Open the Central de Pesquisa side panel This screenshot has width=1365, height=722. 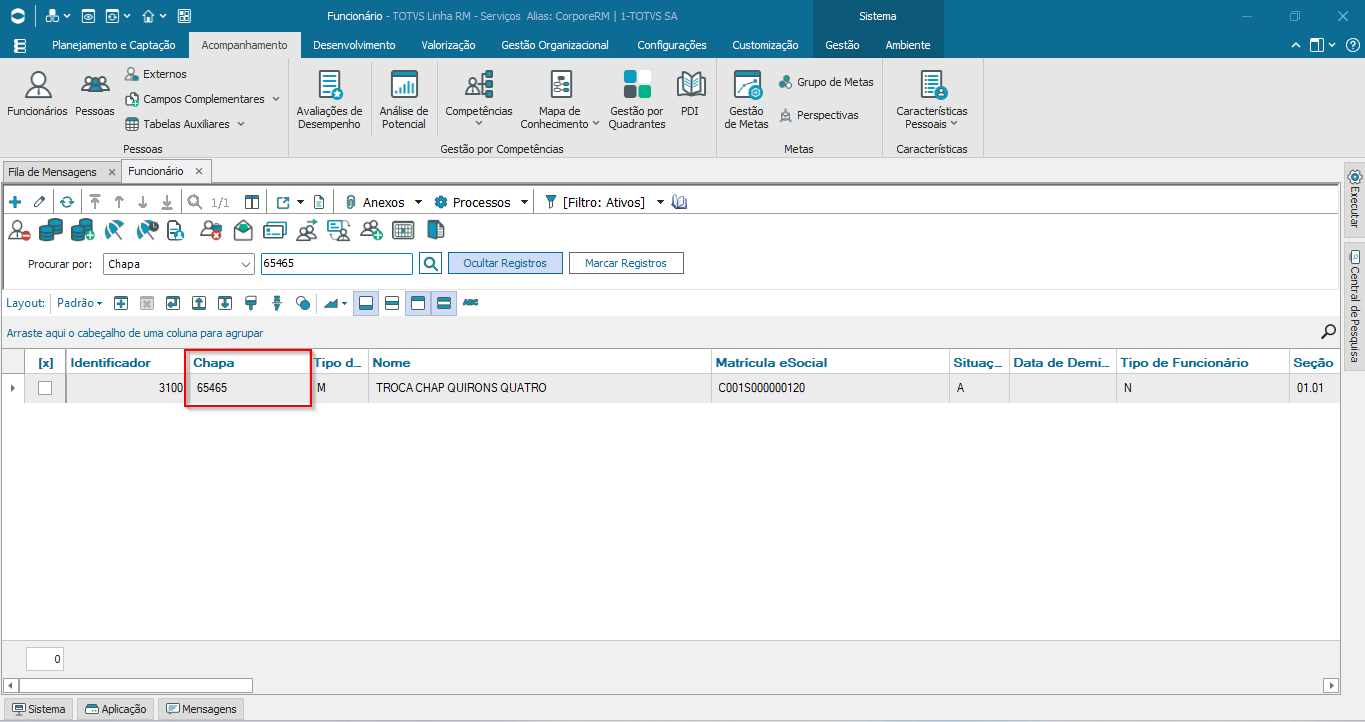click(x=1355, y=306)
